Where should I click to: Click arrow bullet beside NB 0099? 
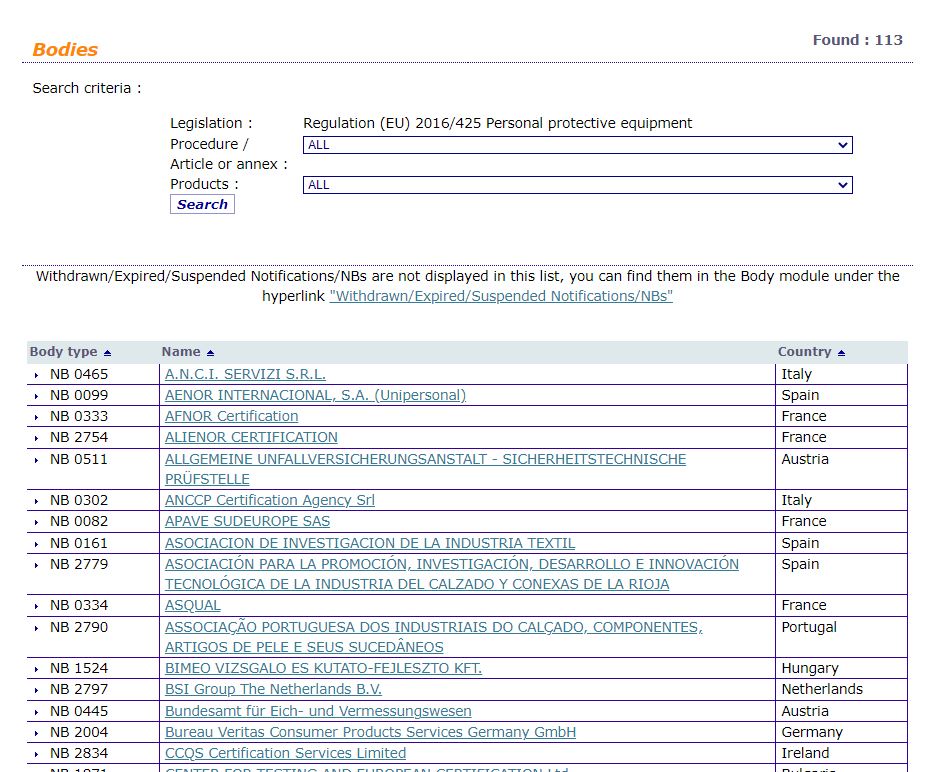[37, 396]
